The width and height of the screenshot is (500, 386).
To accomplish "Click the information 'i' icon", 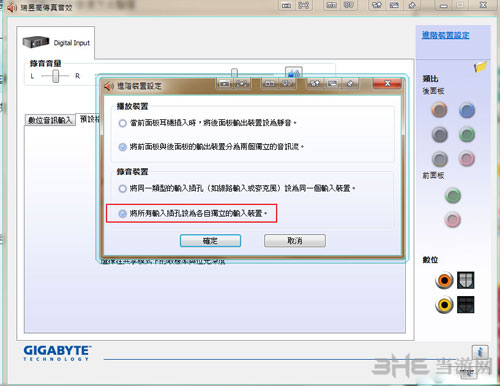I will [x=480, y=352].
